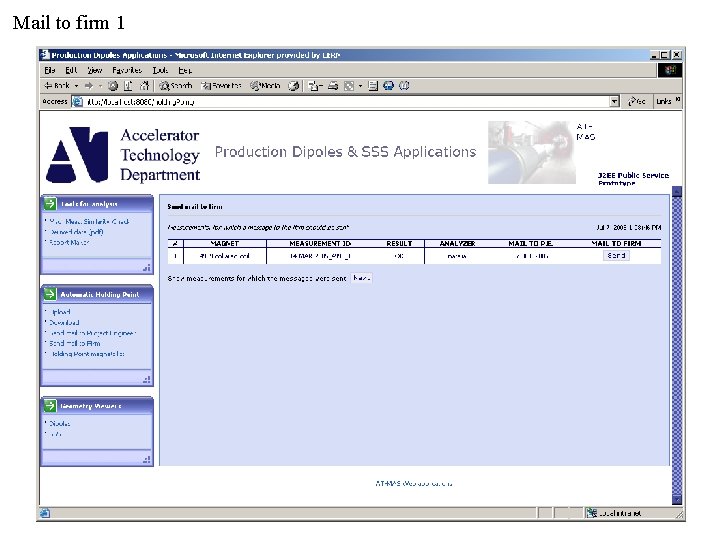Click the Accelerator Technology Department logo
This screenshot has width=720, height=540.
pyautogui.click(x=123, y=155)
